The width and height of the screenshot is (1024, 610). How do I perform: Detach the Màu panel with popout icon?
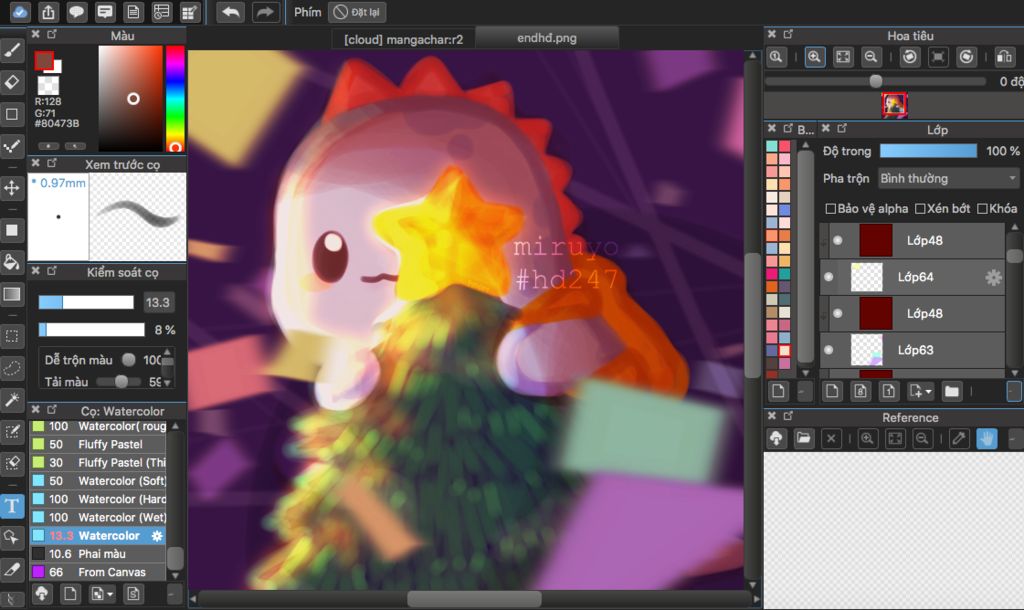coord(52,34)
